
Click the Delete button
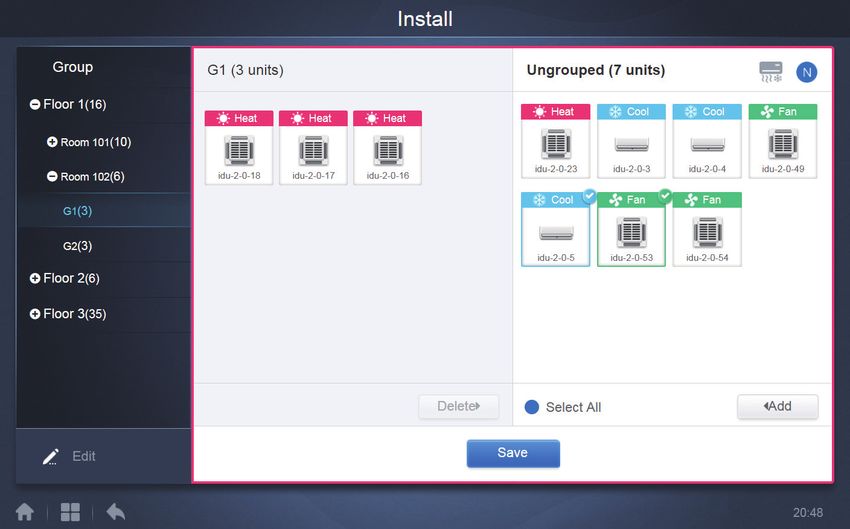click(x=459, y=407)
